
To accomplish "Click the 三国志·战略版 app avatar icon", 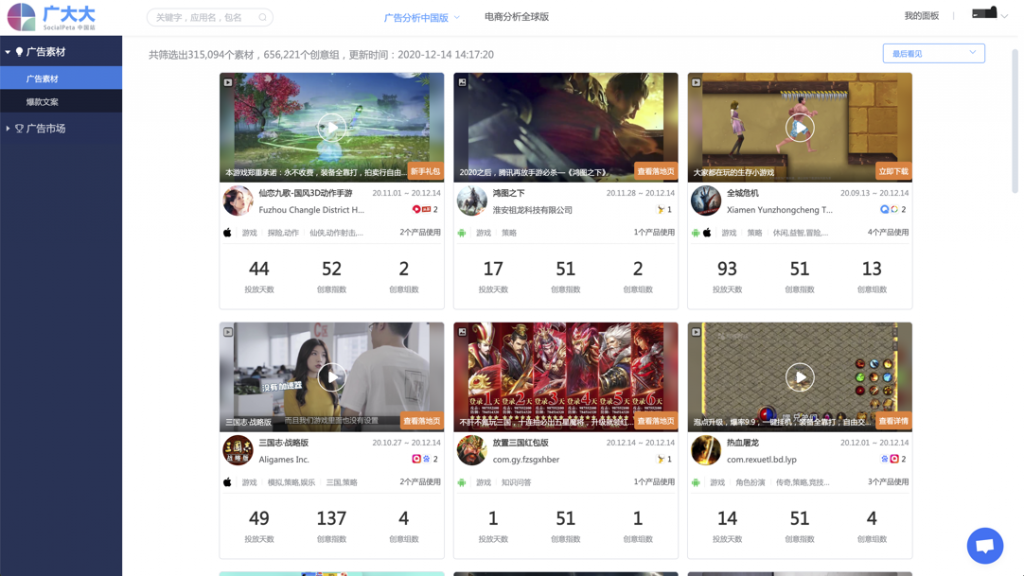I will 238,451.
